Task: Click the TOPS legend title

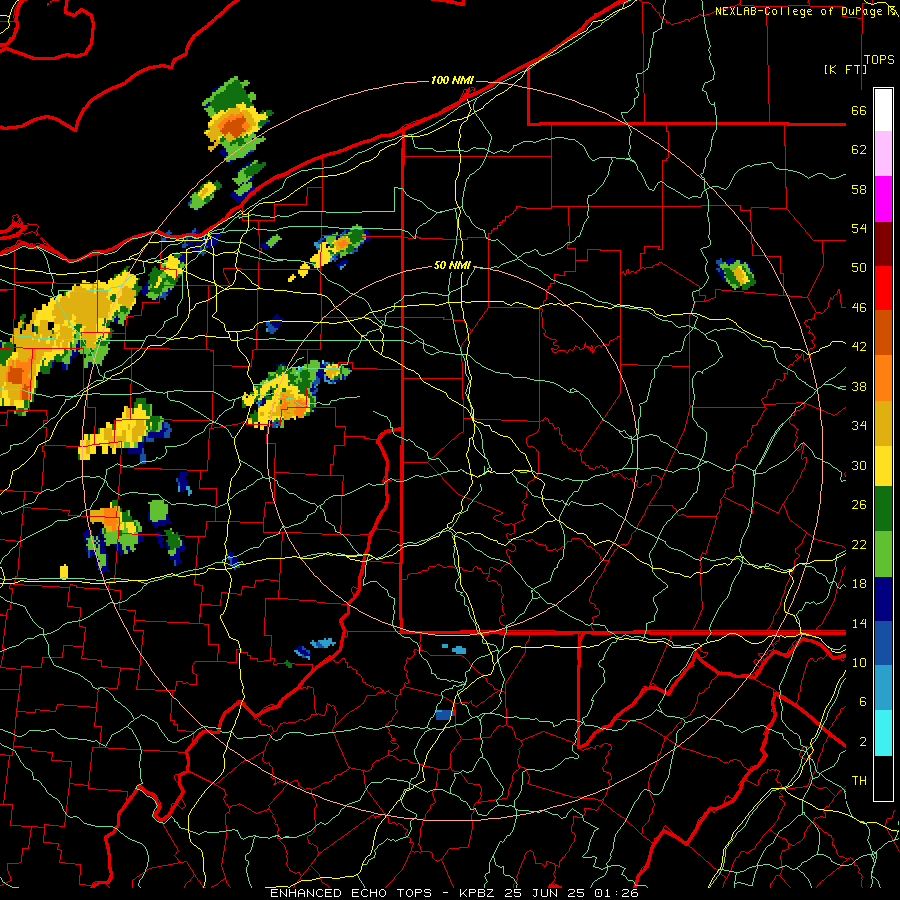Action: (879, 59)
